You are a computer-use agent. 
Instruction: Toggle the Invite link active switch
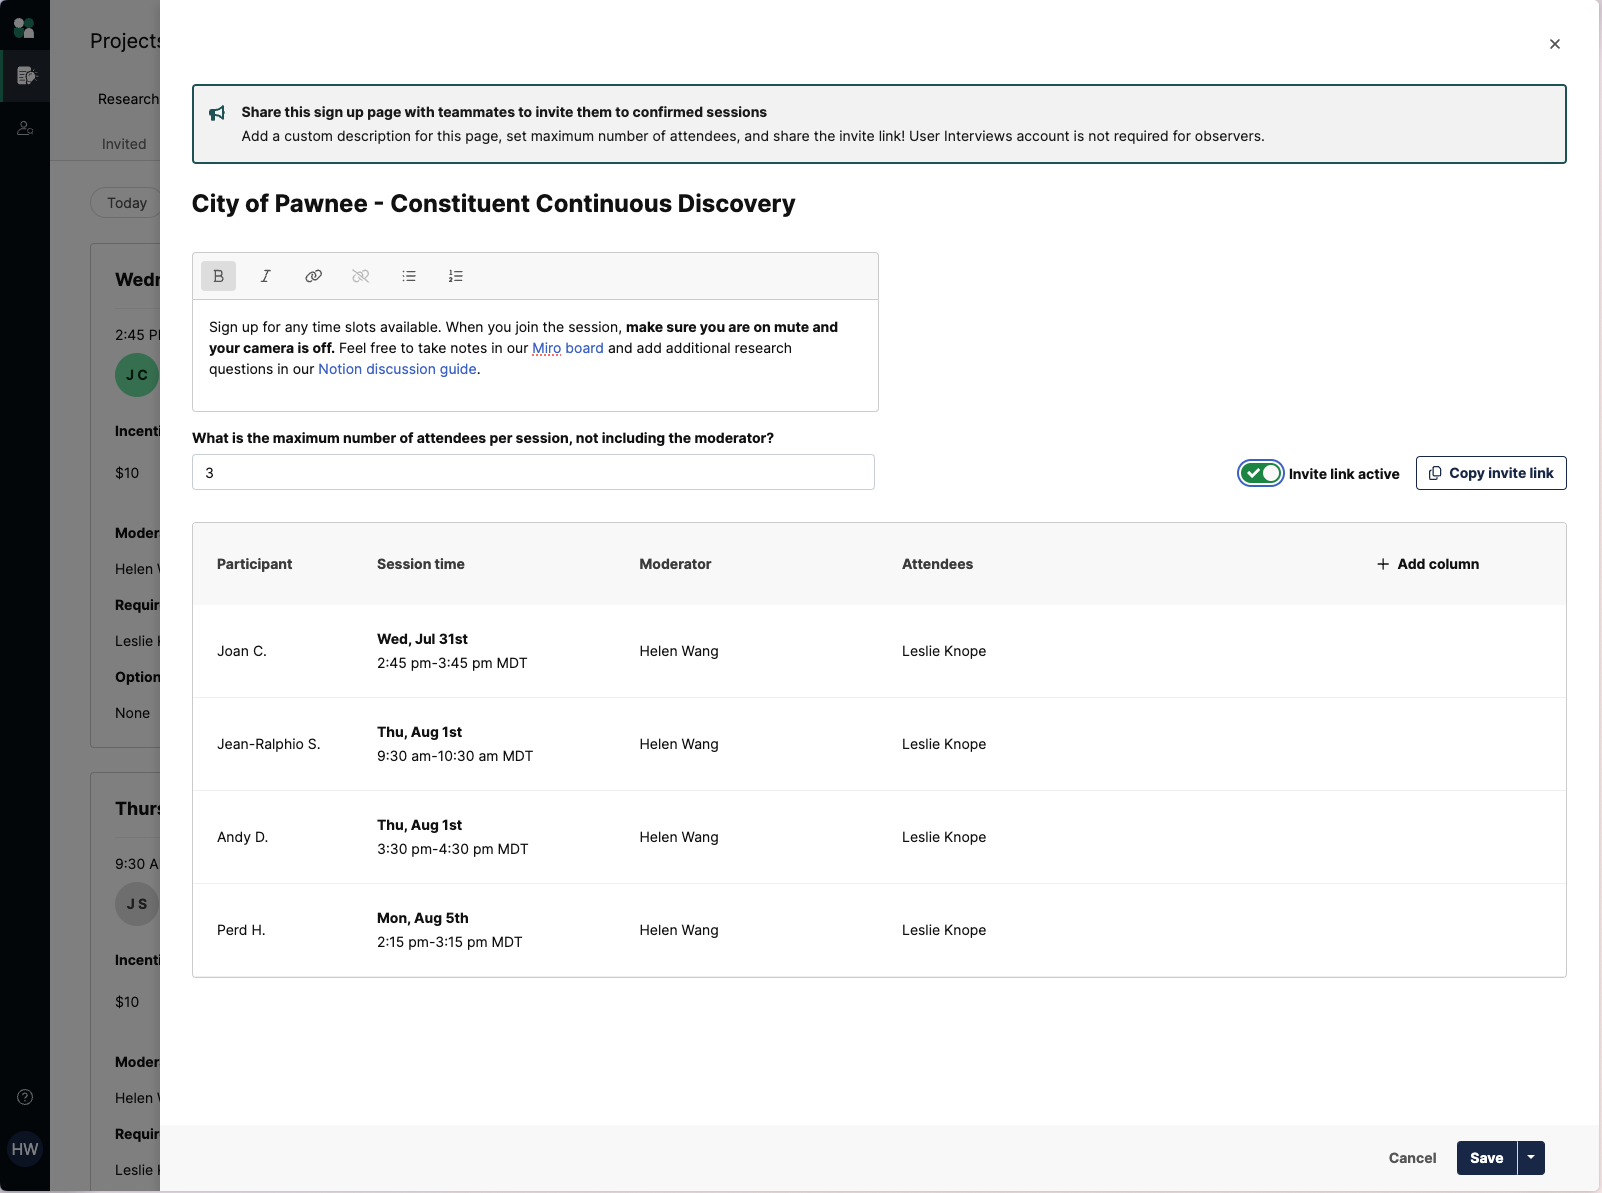coord(1260,473)
